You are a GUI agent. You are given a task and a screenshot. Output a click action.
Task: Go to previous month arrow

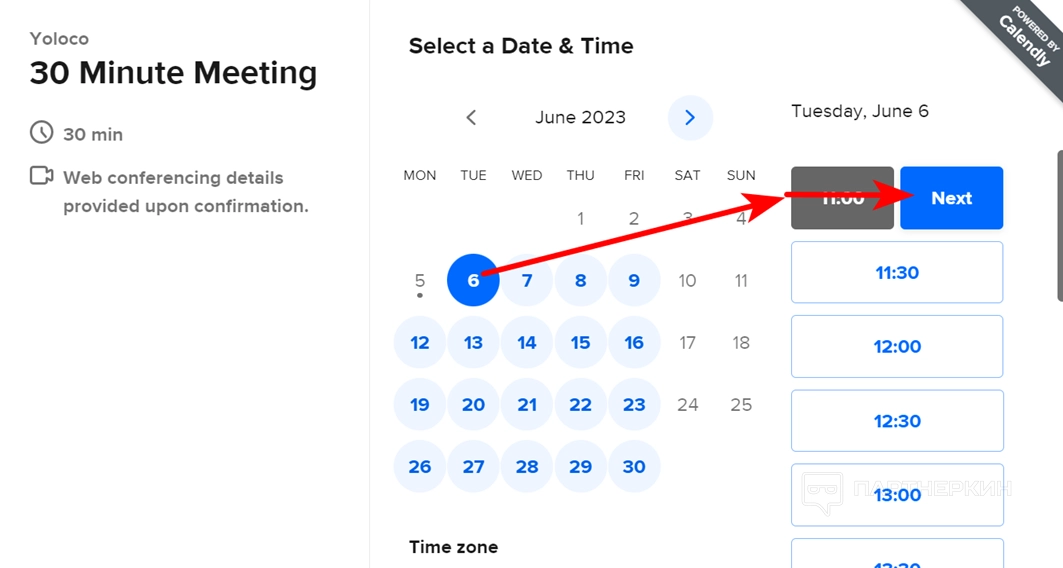tap(471, 118)
